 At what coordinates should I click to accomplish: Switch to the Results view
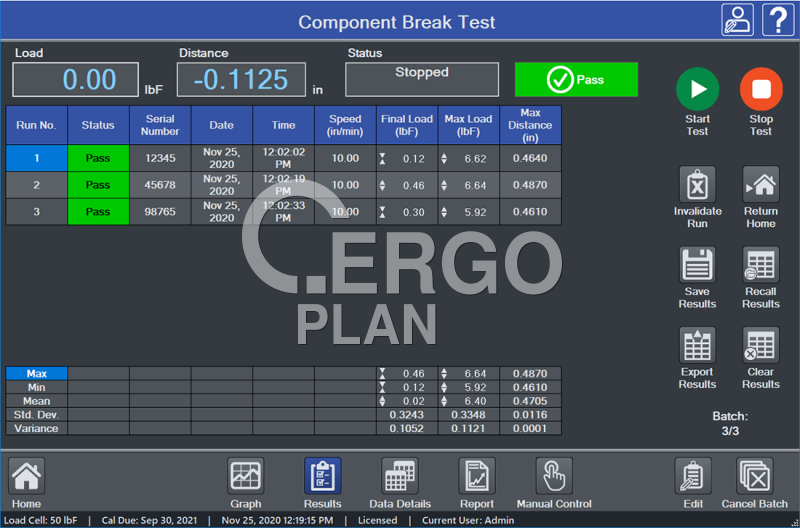click(x=322, y=476)
